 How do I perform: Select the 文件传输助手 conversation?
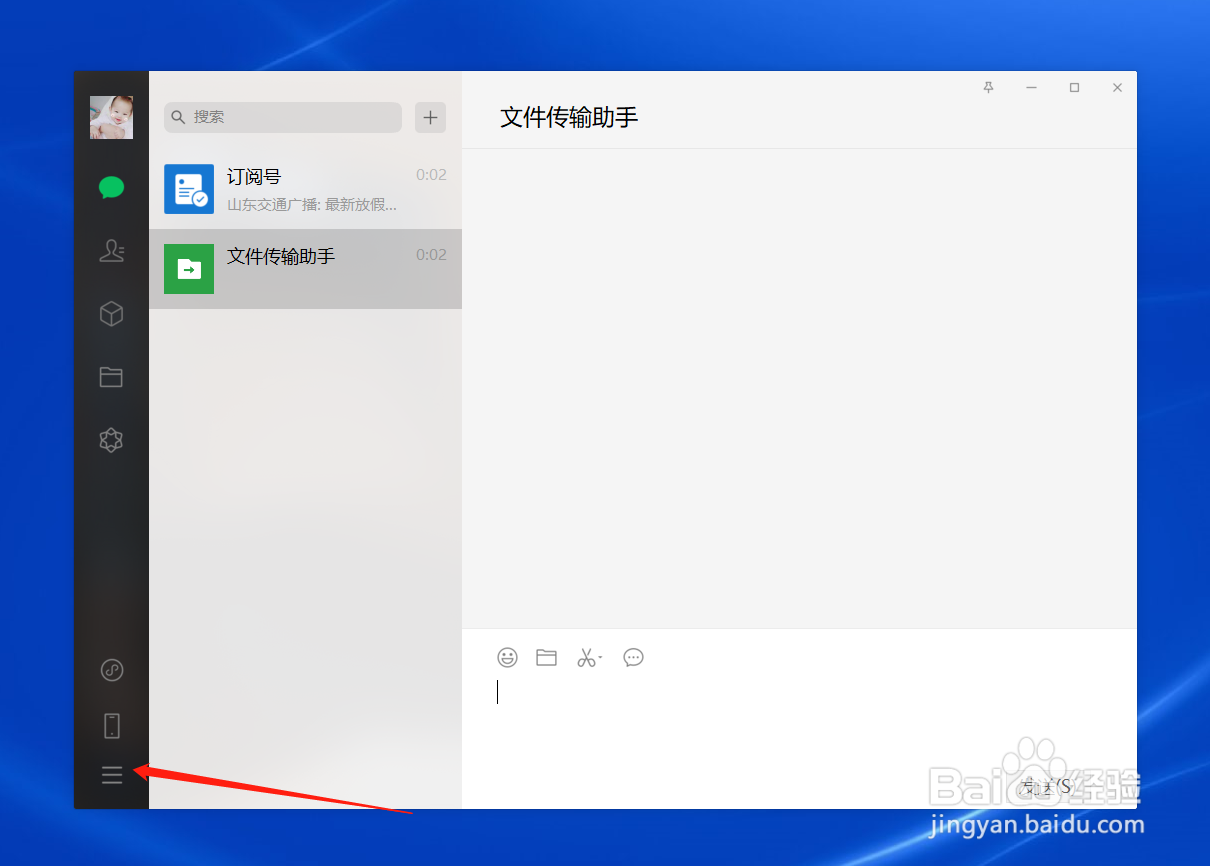305,269
